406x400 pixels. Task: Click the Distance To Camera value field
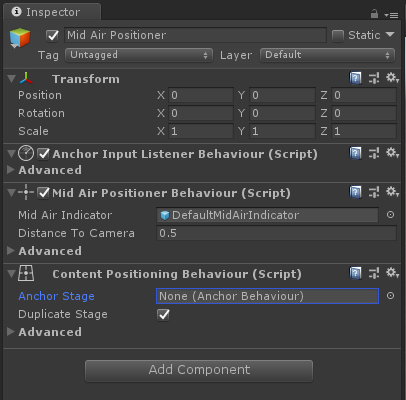tap(276, 233)
